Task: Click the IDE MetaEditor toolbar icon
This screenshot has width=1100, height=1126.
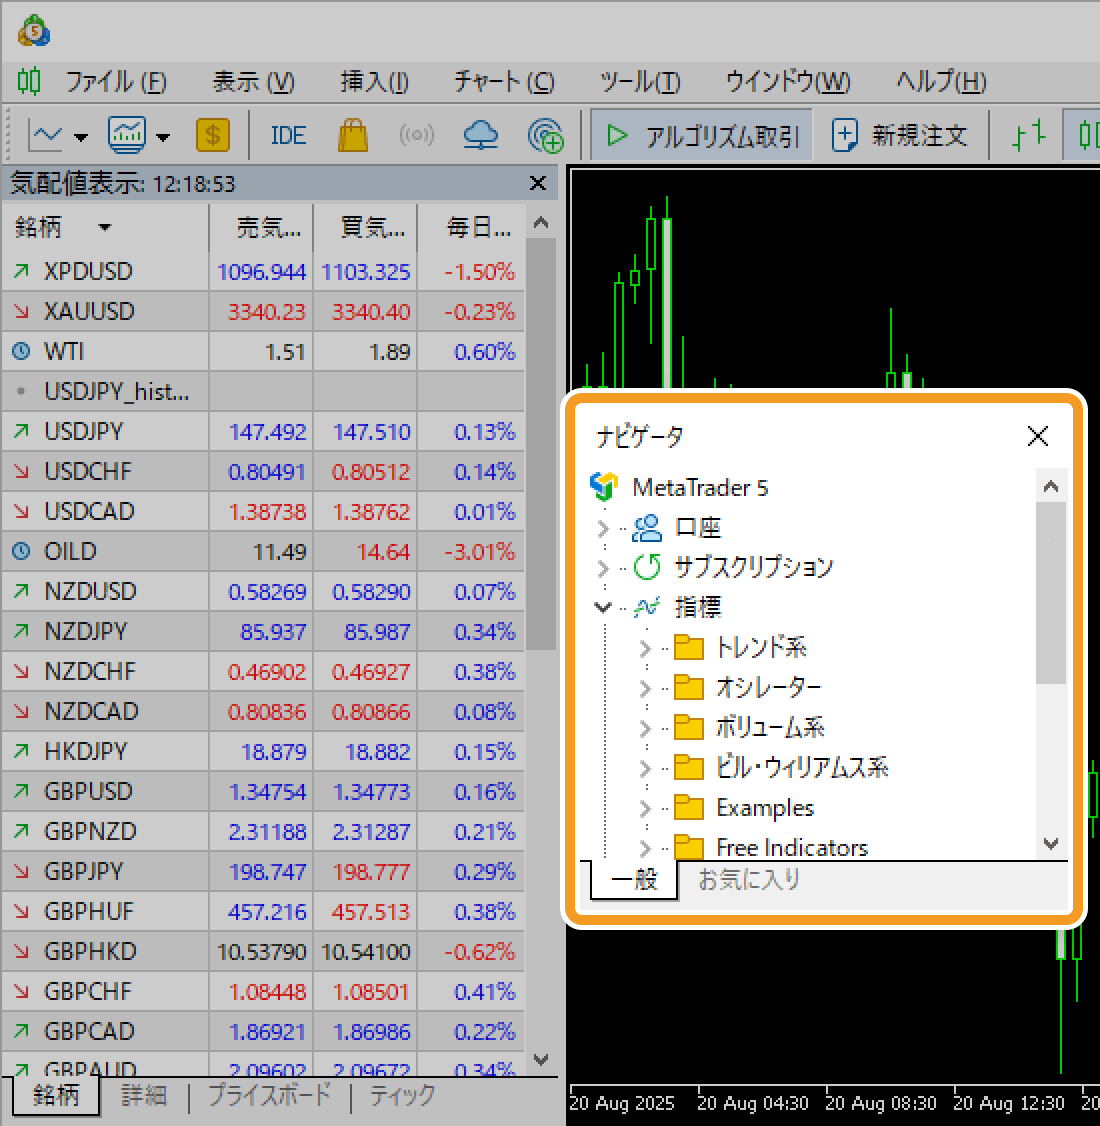Action: coord(288,135)
